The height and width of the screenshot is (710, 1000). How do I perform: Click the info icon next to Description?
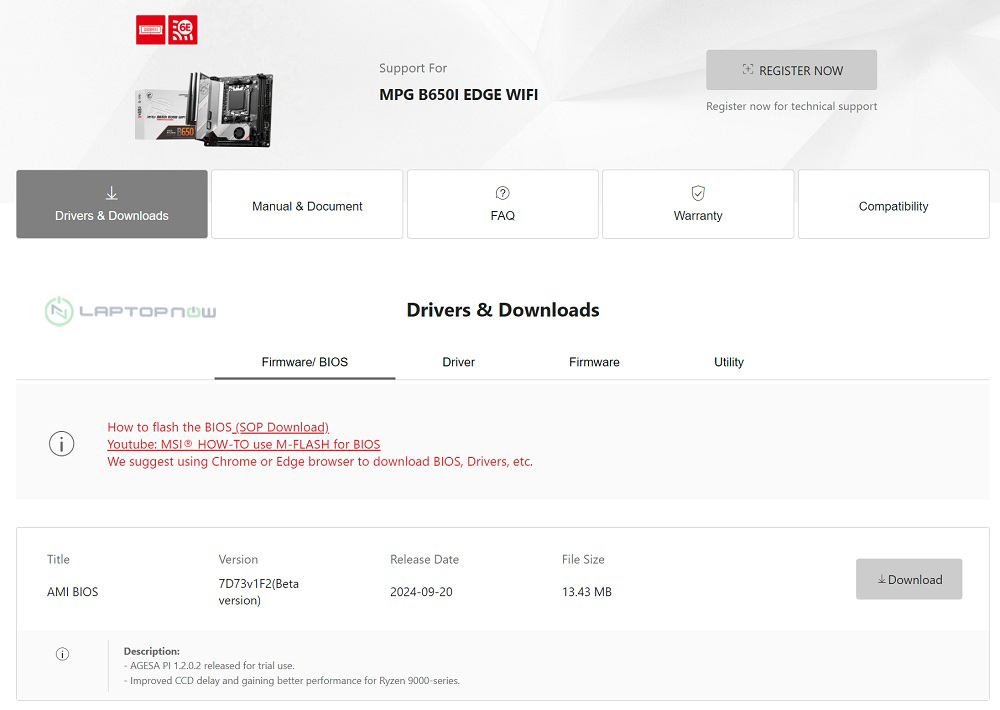pos(62,654)
